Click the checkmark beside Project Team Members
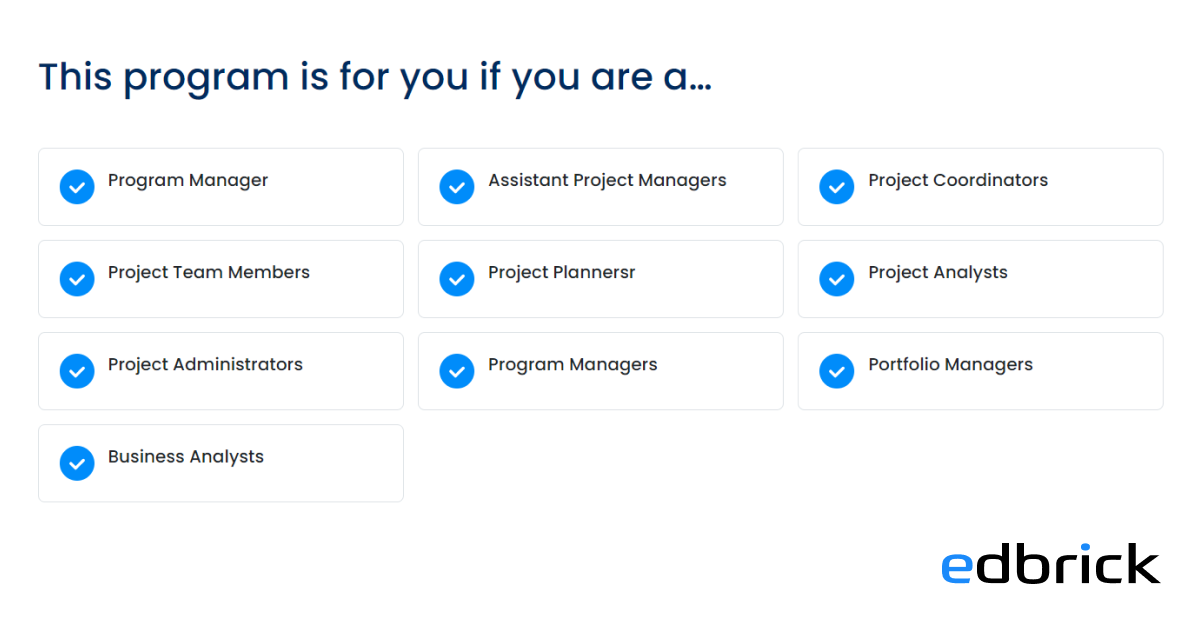Screen dimensions: 1200x628 (x=77, y=279)
